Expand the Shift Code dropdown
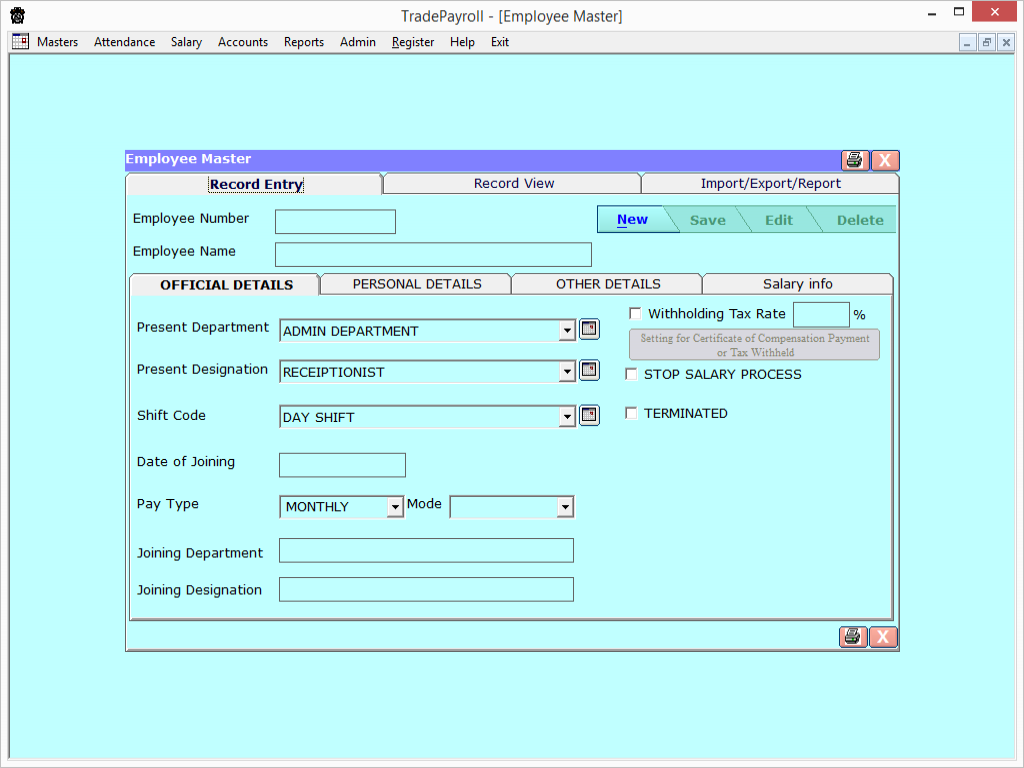Screen dimensions: 1024x768 (567, 417)
